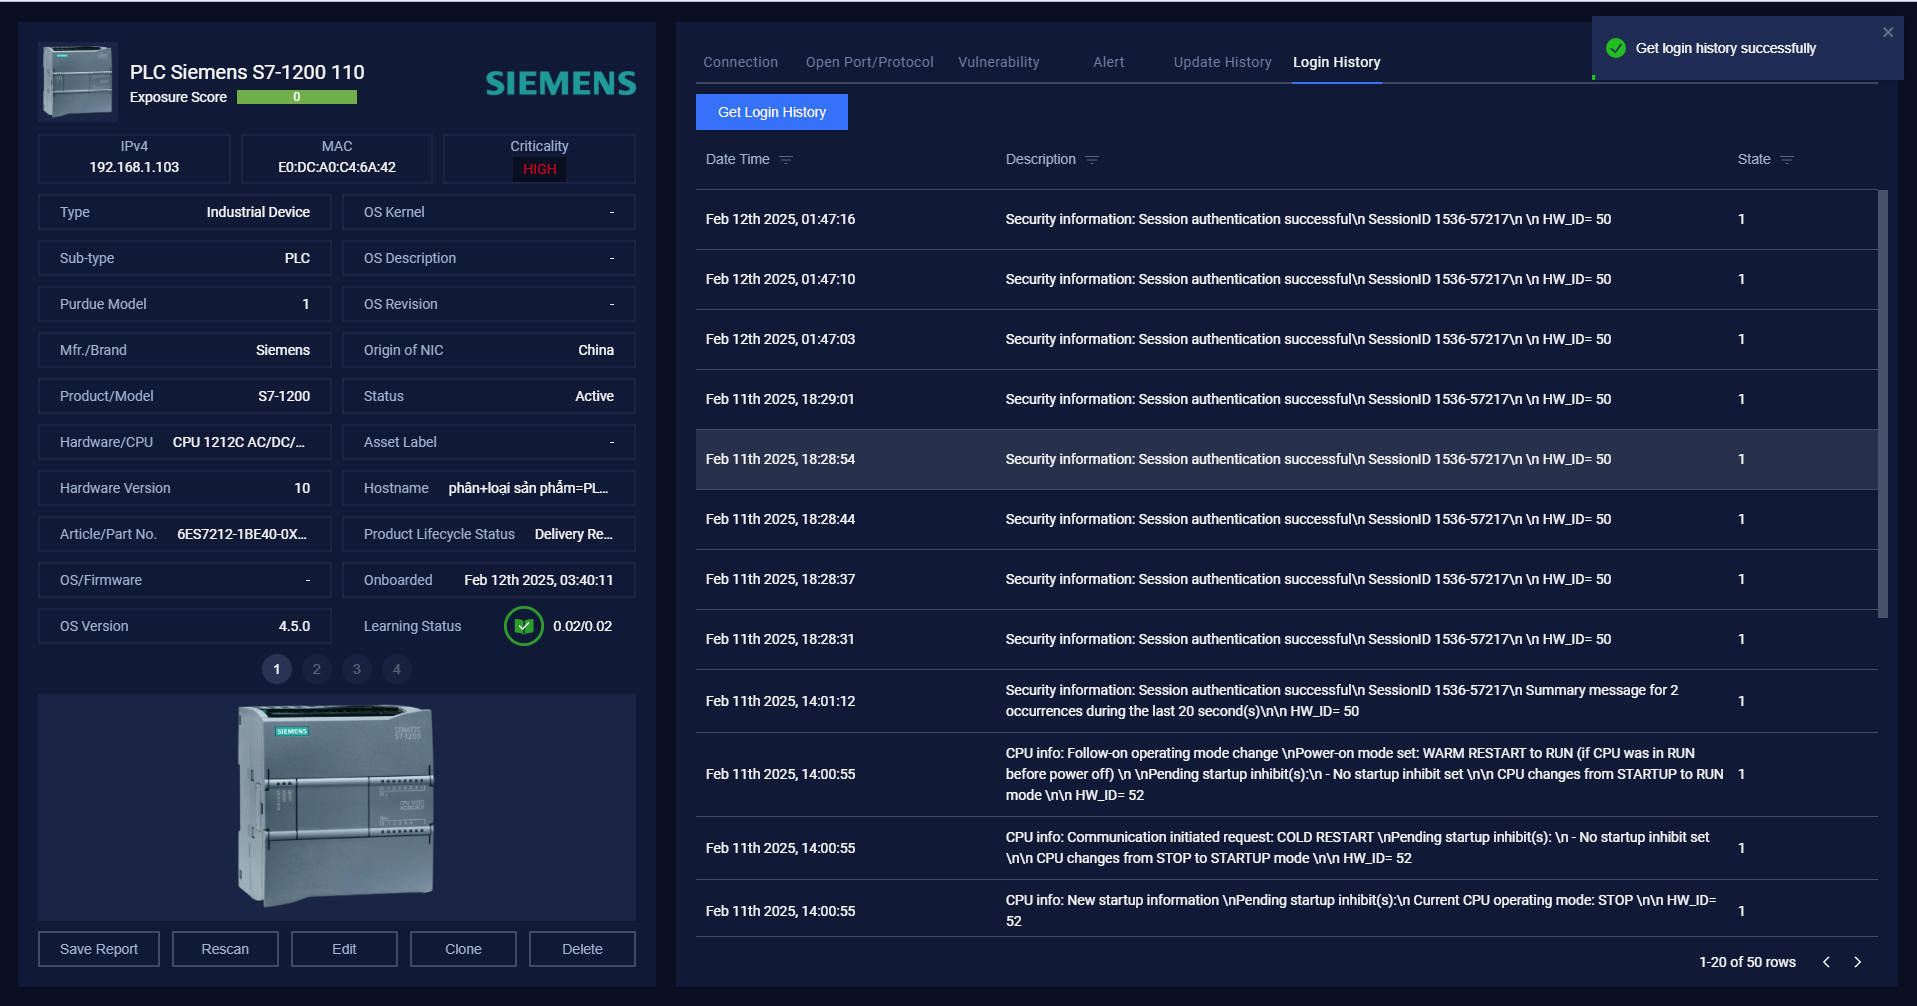
Task: Select the Feb 12th 2025, 01:47:03 row
Action: [x=1286, y=339]
